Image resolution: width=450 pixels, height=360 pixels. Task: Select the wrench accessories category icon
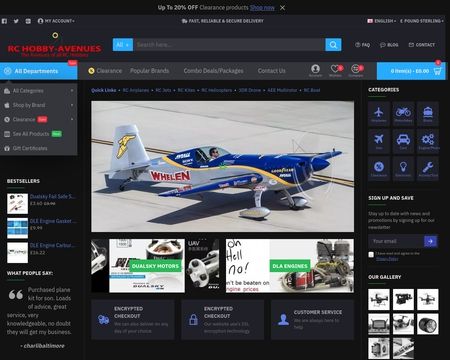[428, 168]
